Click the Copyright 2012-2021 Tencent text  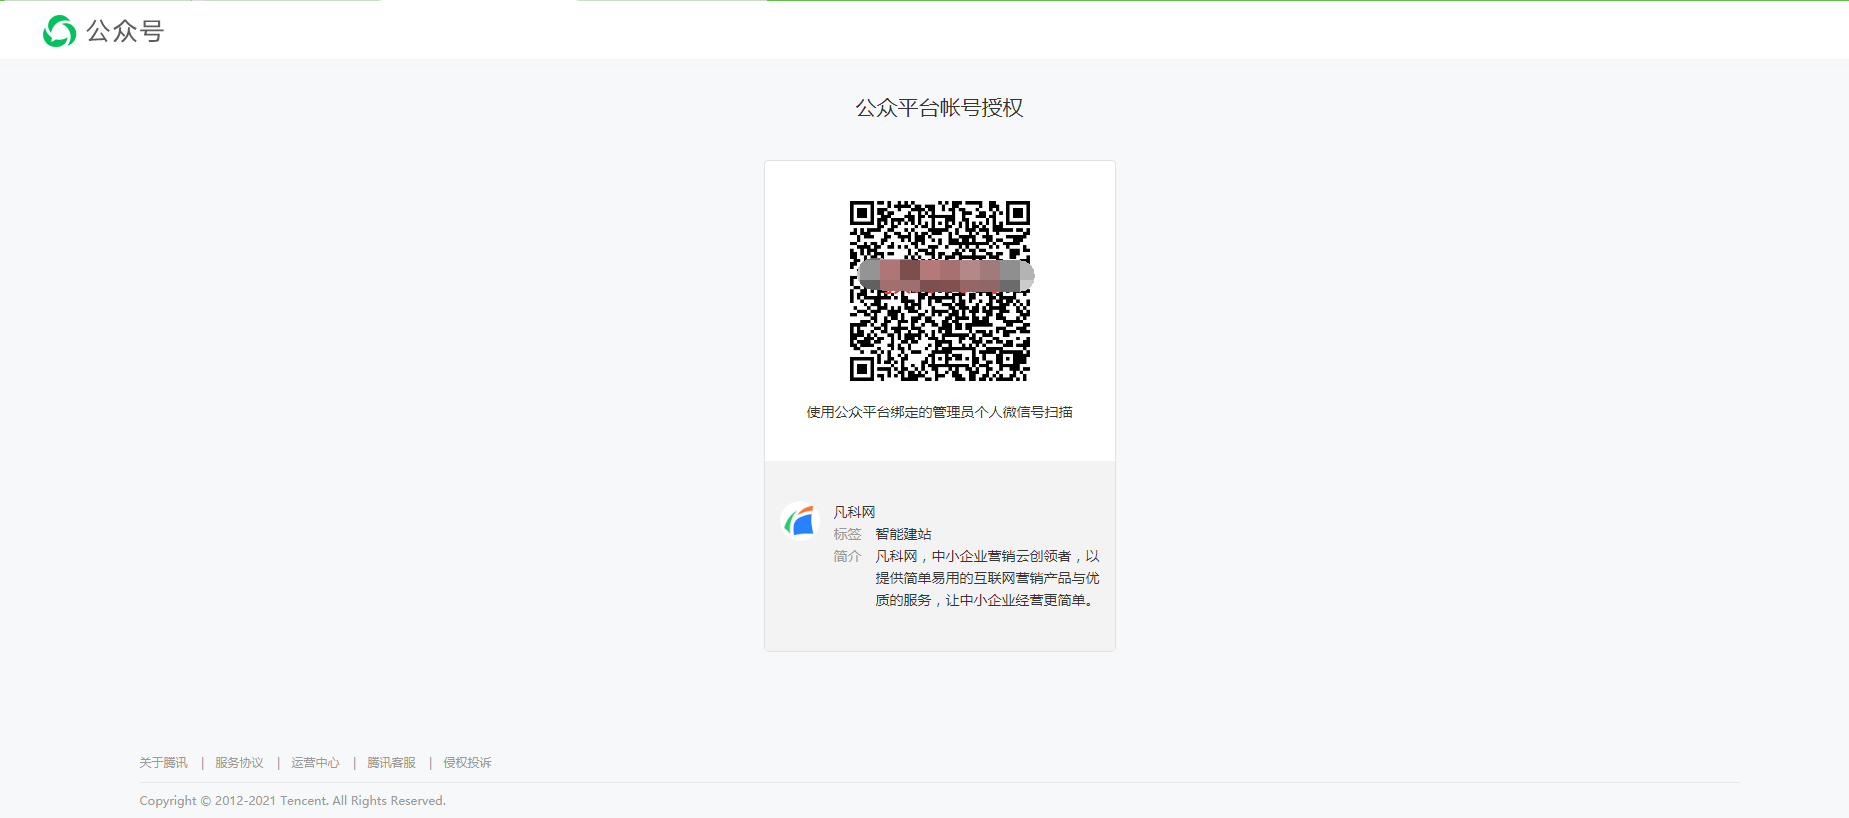click(x=292, y=801)
